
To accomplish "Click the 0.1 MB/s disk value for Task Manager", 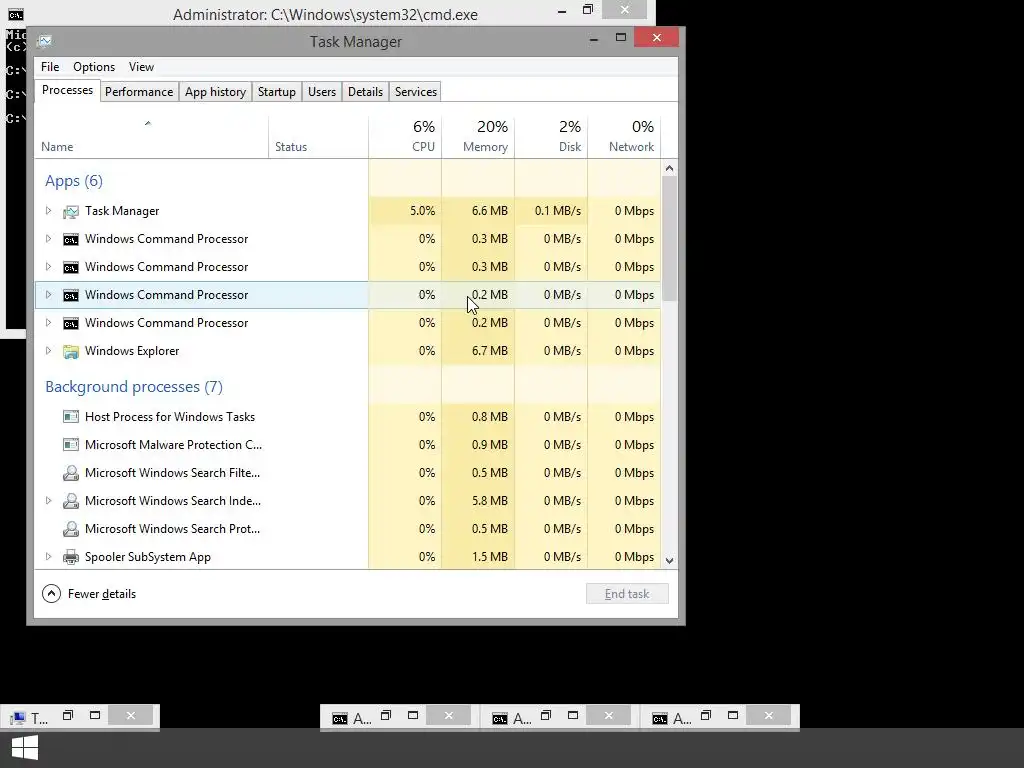I will coord(558,211).
